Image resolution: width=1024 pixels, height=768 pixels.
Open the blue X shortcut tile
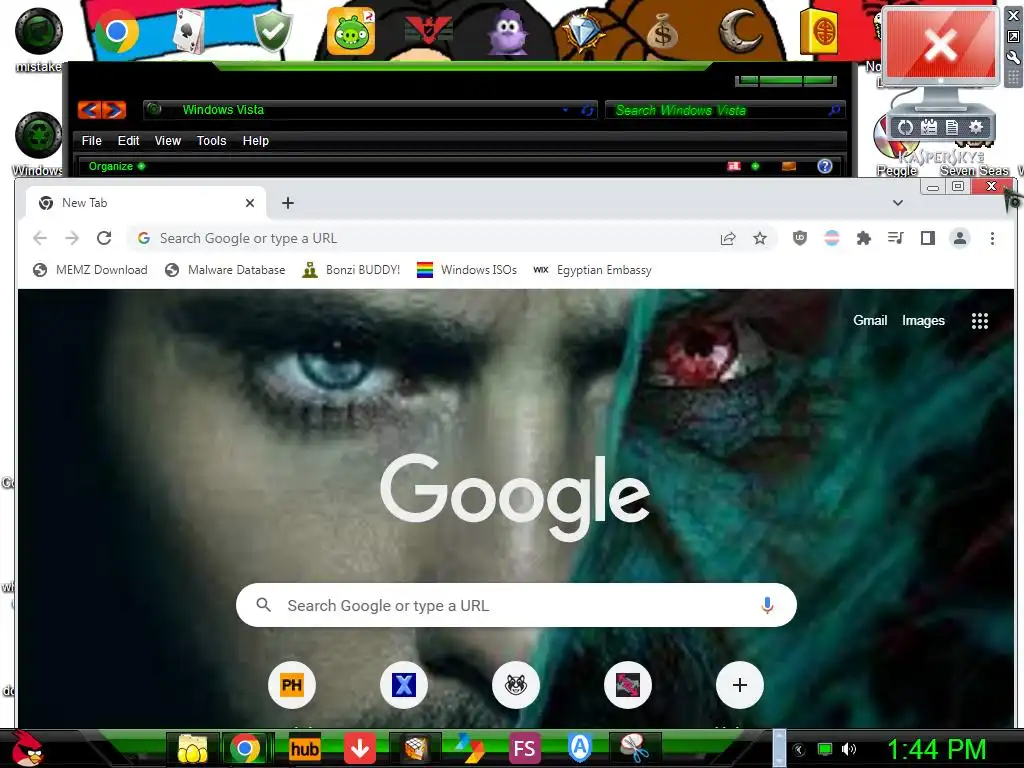404,685
